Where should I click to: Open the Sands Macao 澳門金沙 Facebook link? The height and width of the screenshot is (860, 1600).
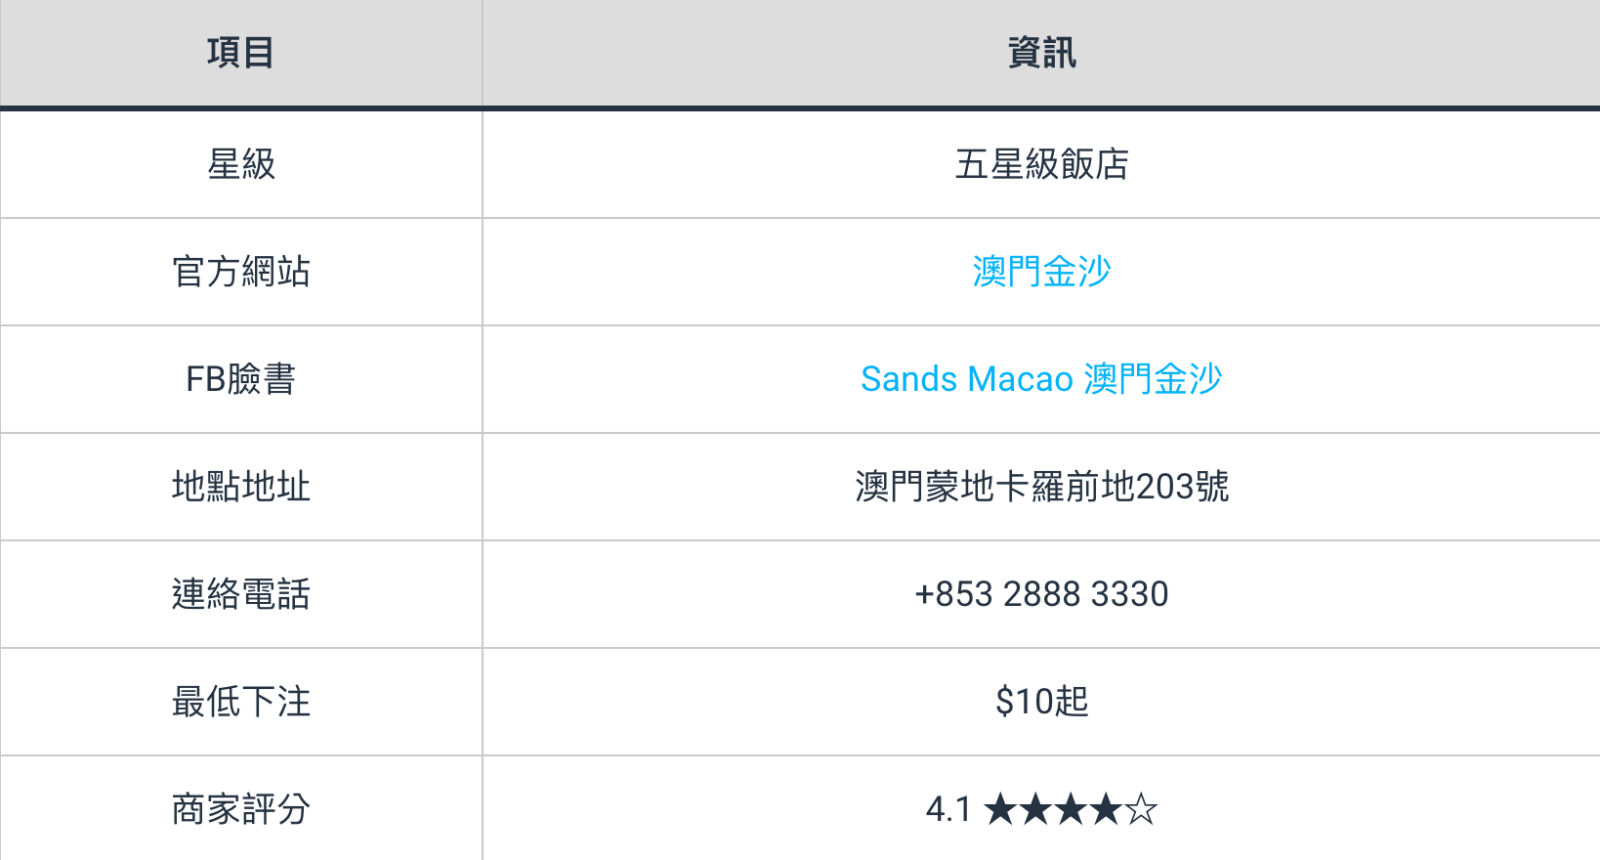(x=1041, y=379)
